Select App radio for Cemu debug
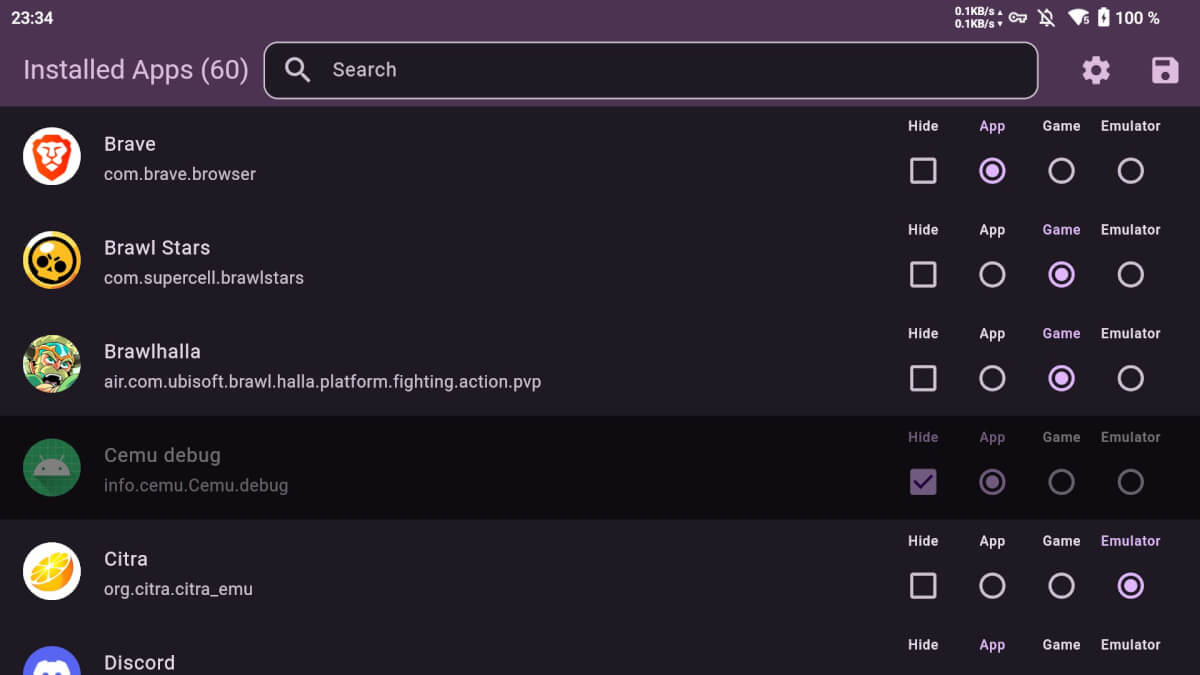Viewport: 1200px width, 675px height. (992, 482)
